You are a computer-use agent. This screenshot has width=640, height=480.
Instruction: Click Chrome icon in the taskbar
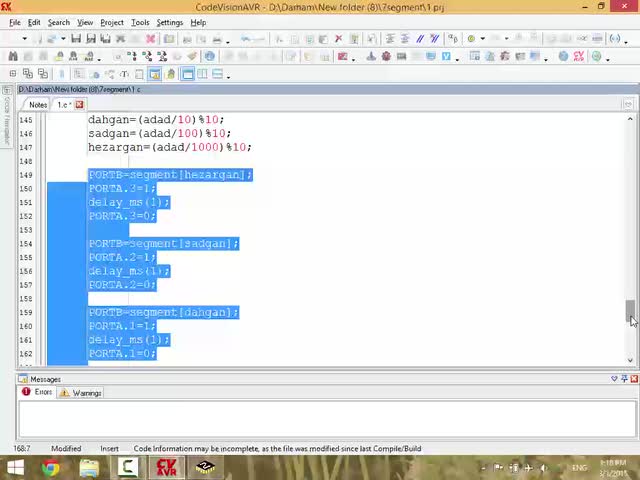(51, 467)
